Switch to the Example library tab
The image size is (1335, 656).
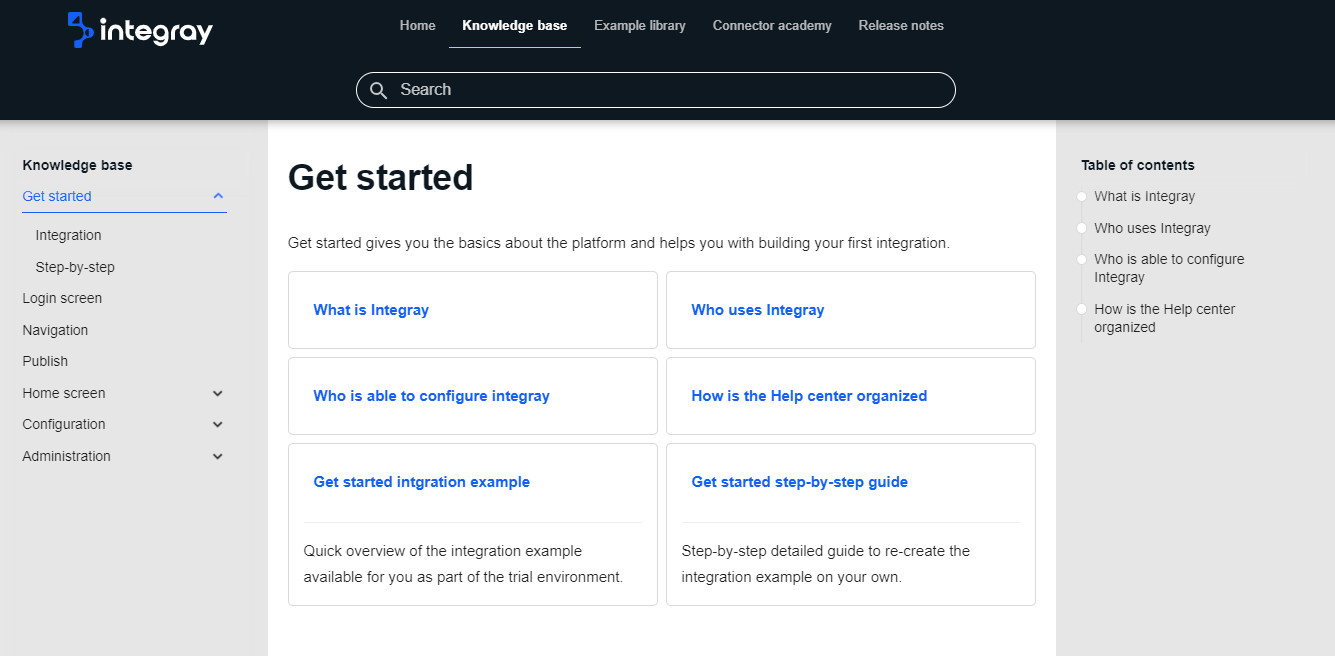click(x=639, y=26)
